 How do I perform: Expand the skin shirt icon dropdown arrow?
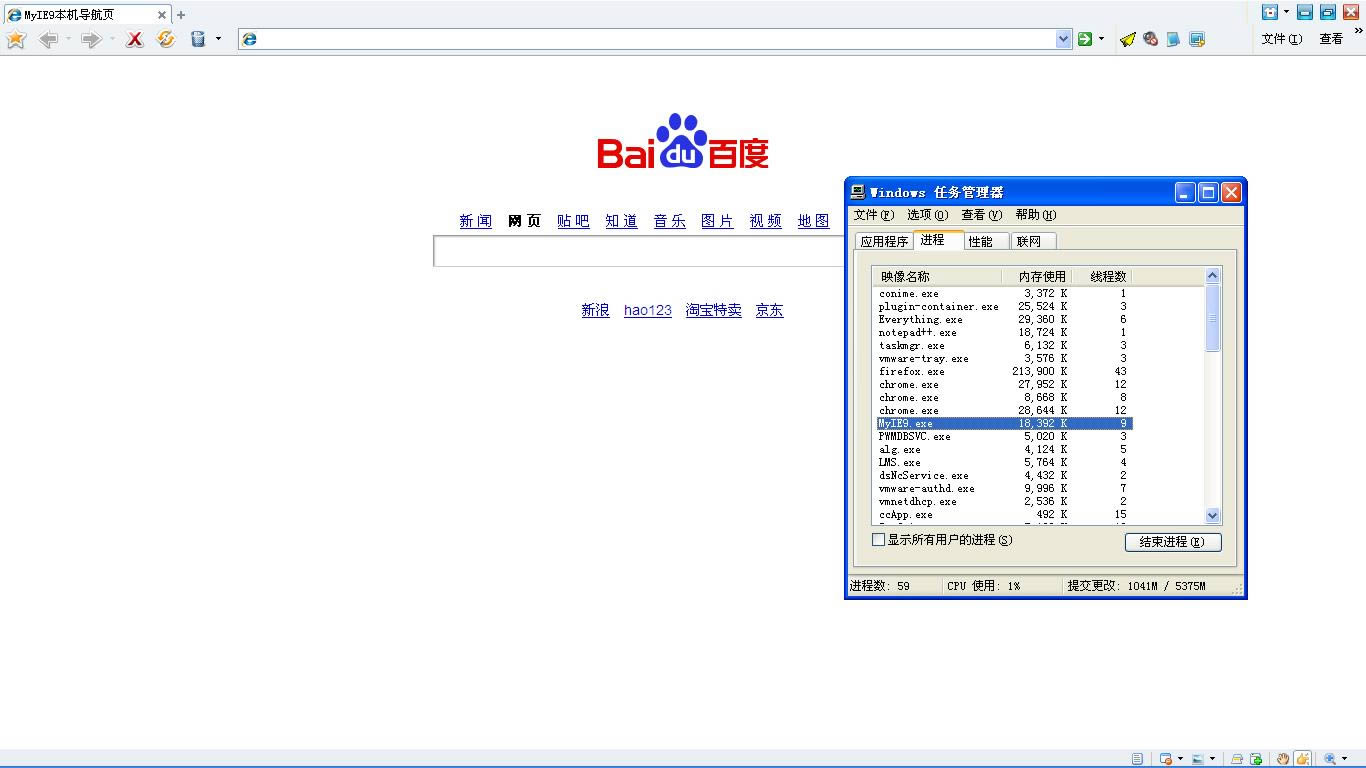(1286, 12)
